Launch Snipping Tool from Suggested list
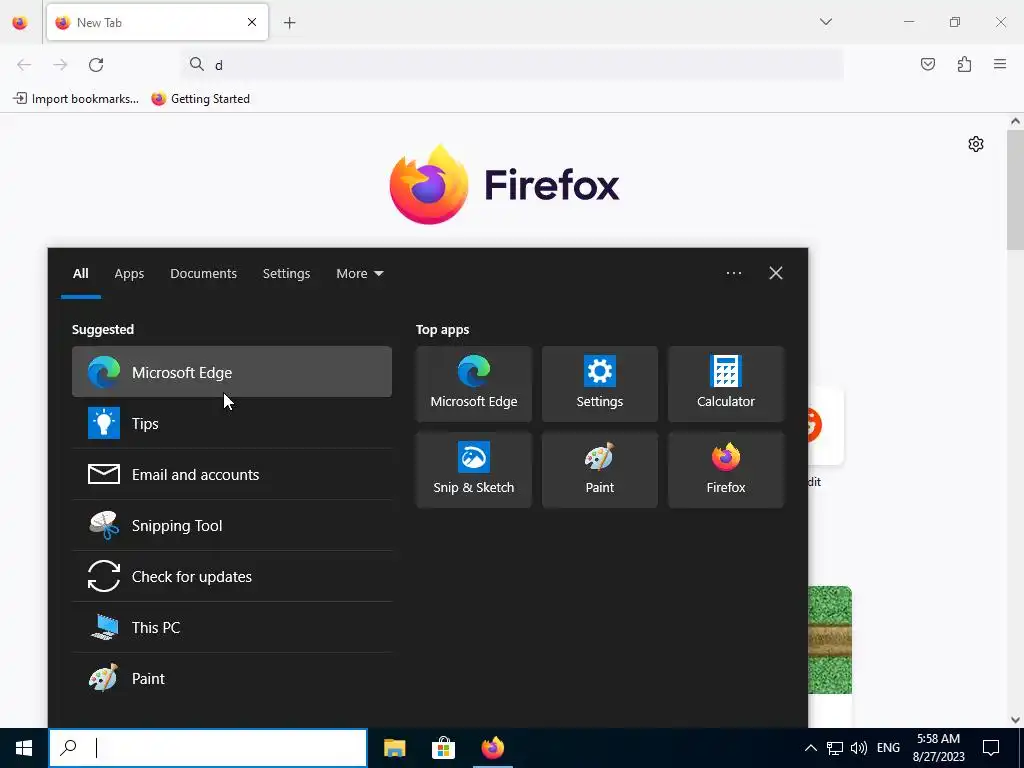Viewport: 1024px width, 768px height. point(231,525)
